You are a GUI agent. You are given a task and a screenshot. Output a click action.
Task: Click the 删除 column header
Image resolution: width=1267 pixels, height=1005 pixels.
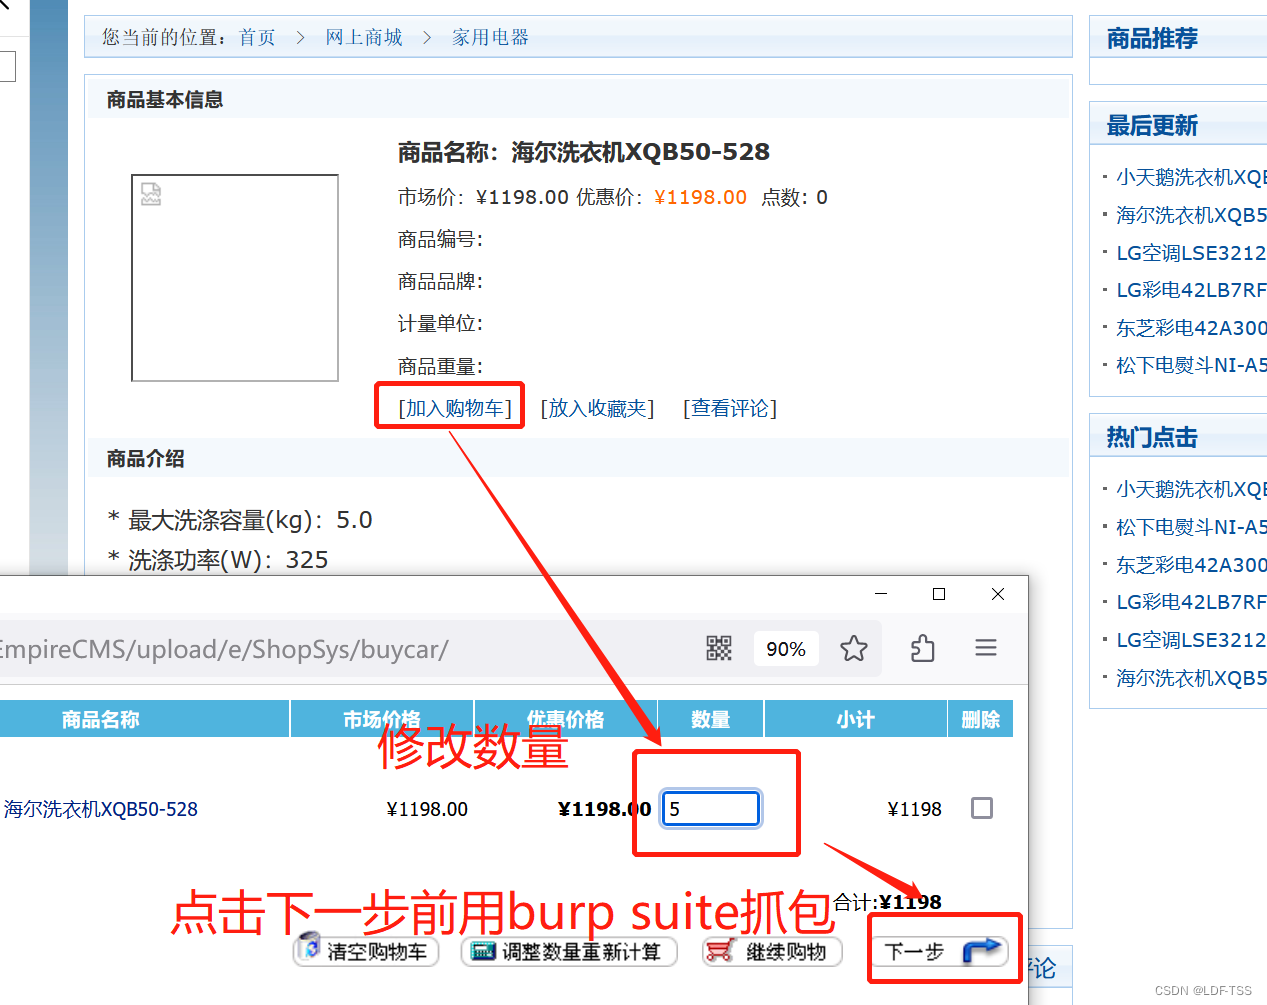[x=981, y=719]
